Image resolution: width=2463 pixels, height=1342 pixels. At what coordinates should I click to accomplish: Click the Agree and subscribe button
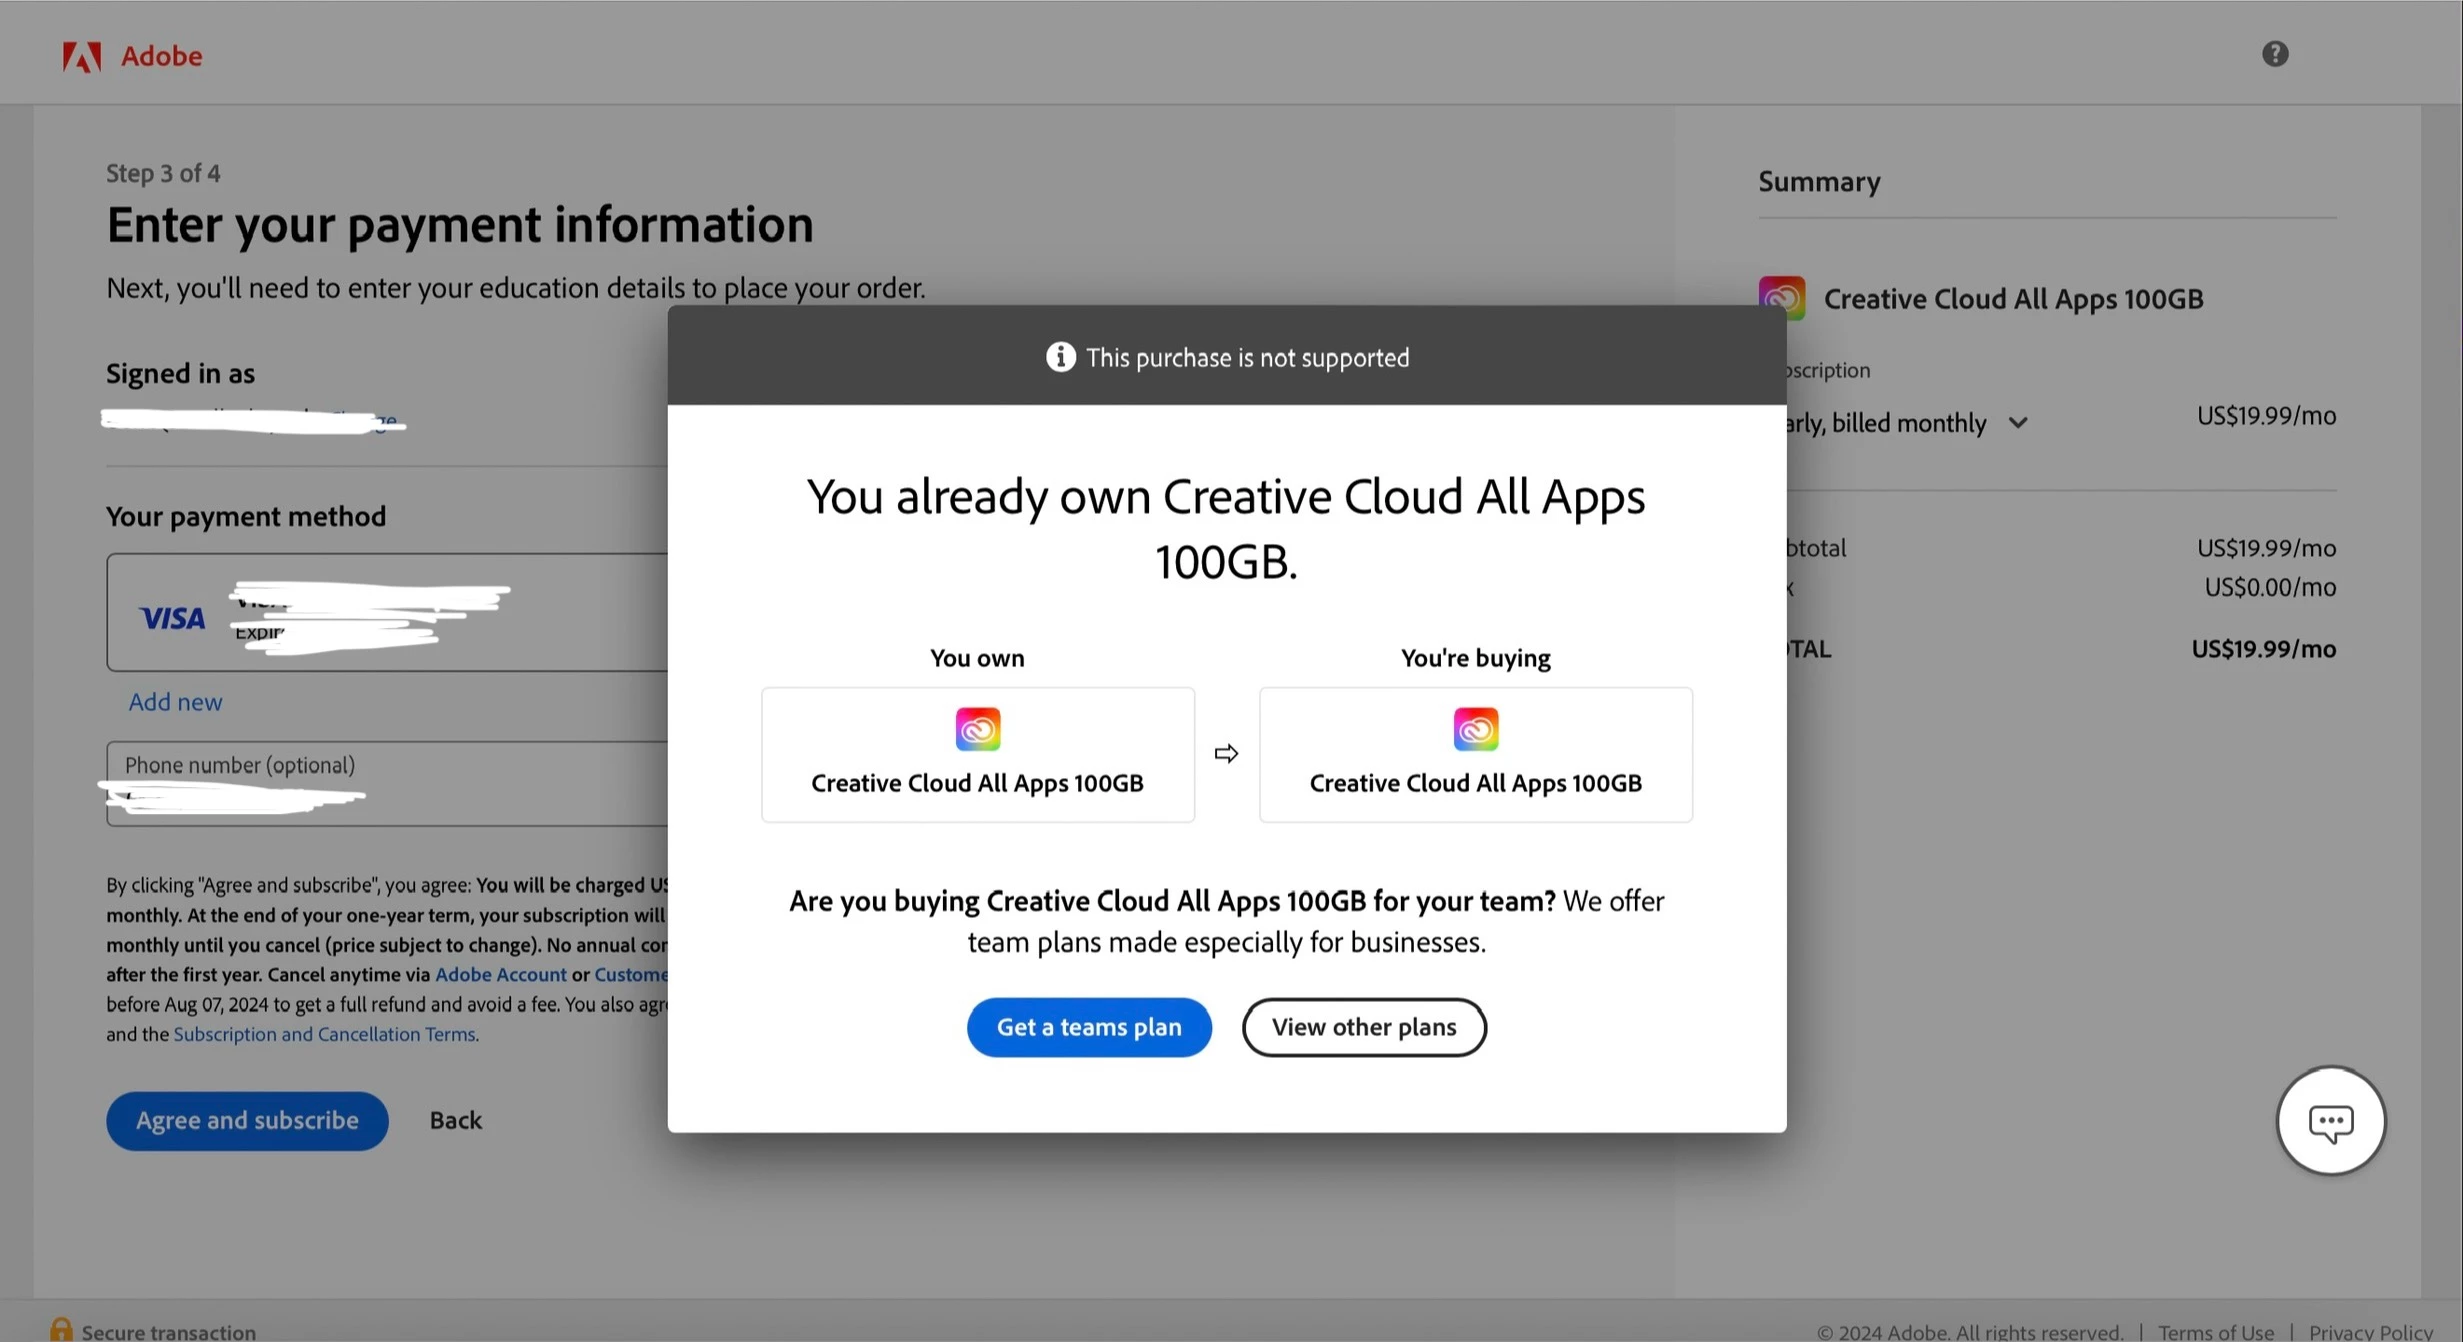click(247, 1120)
